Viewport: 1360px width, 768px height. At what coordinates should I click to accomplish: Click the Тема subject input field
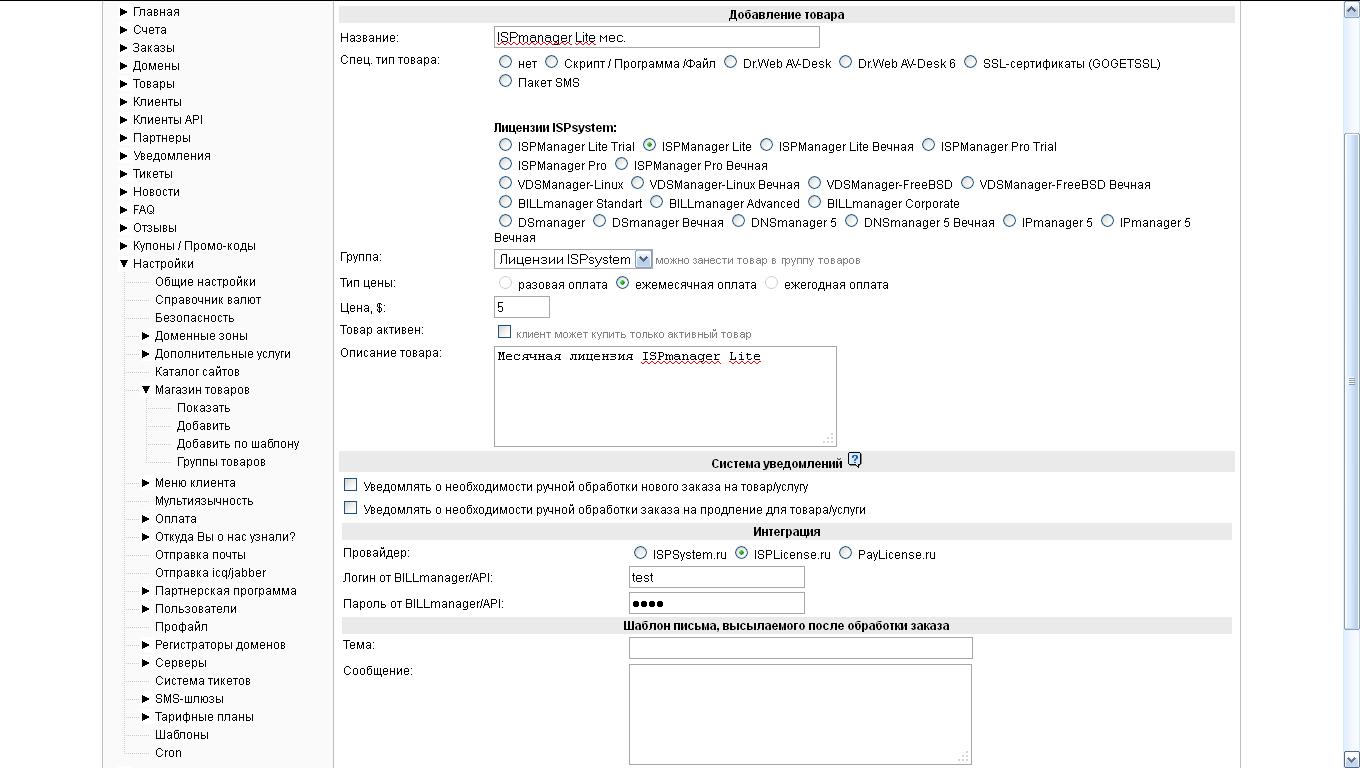click(800, 648)
